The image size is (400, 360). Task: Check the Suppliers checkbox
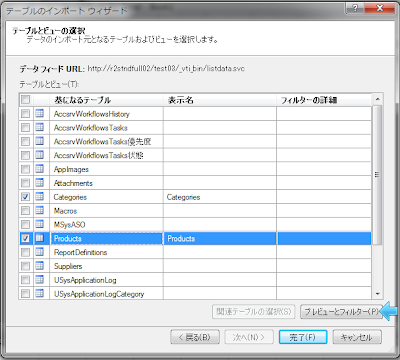click(25, 266)
